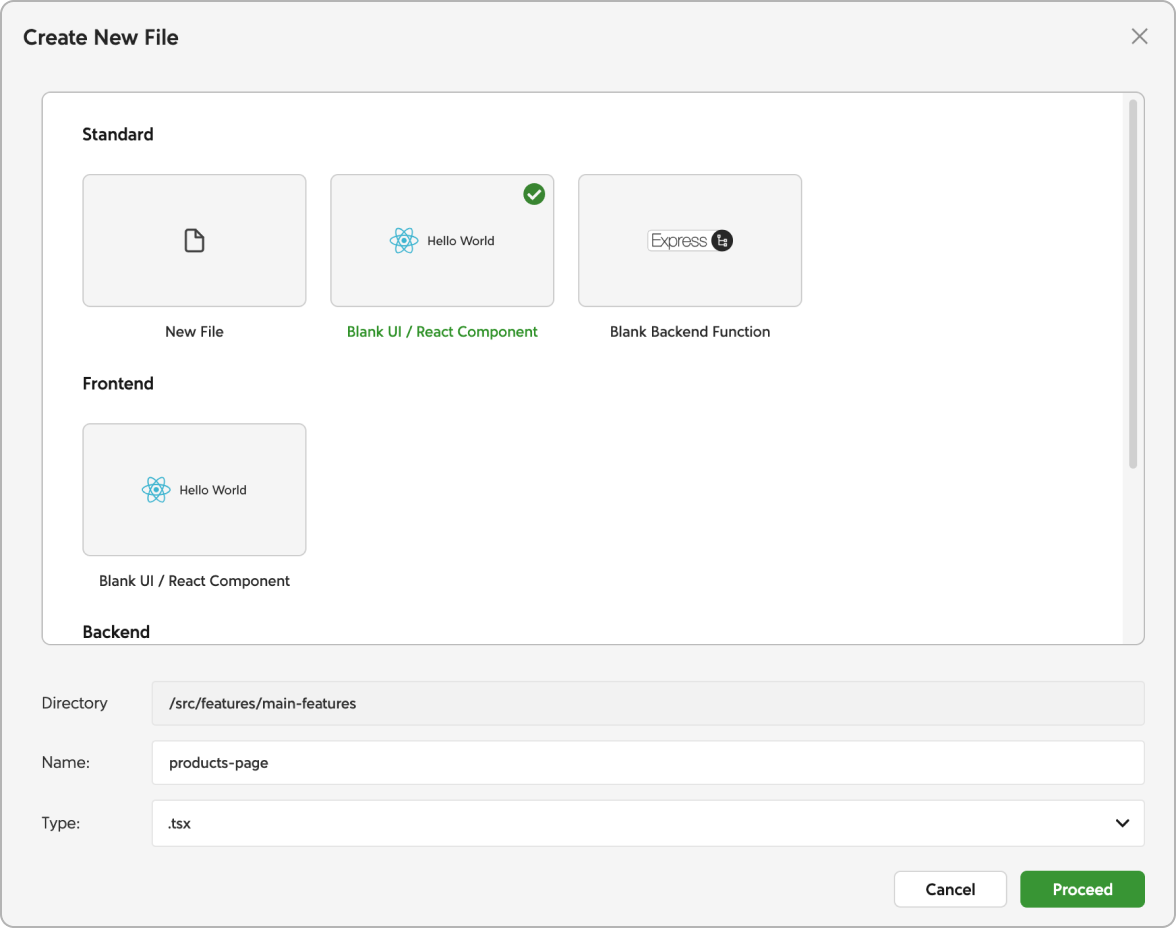
Task: Click the 'Name:' field label
Action: 65,762
